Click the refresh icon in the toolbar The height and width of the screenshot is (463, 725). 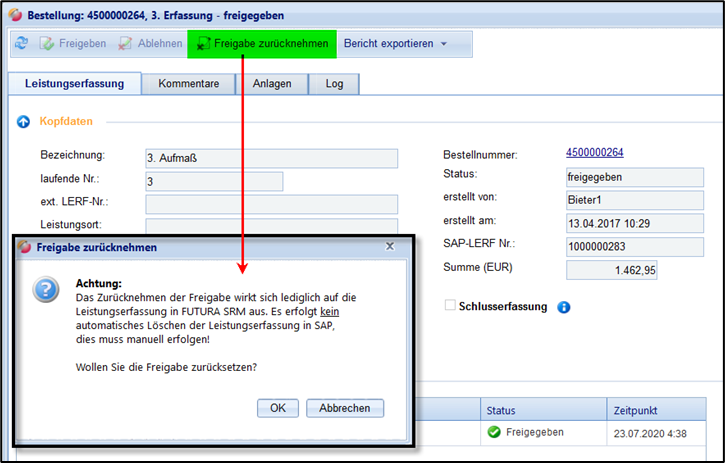click(22, 44)
